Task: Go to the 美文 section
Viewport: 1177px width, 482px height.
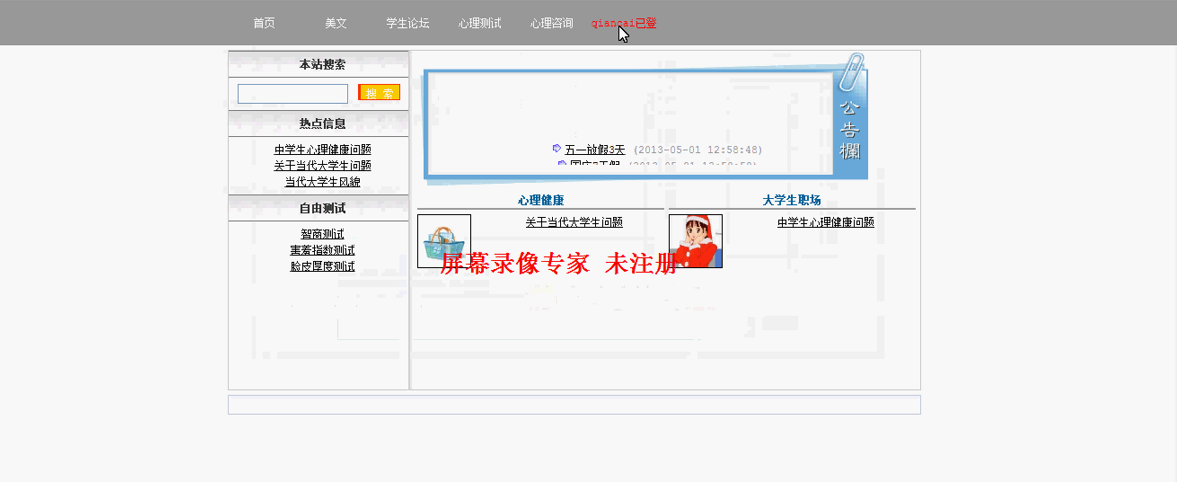Action: click(336, 23)
